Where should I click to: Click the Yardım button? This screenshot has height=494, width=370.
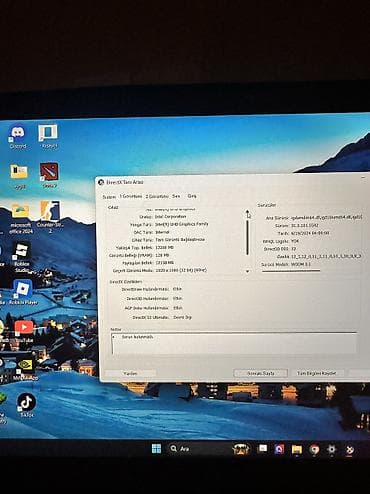[x=130, y=373]
